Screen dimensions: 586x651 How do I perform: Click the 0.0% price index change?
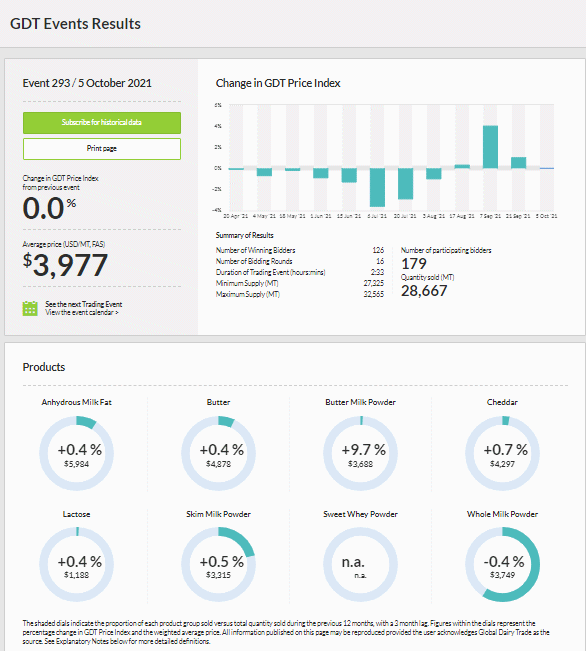[x=49, y=208]
